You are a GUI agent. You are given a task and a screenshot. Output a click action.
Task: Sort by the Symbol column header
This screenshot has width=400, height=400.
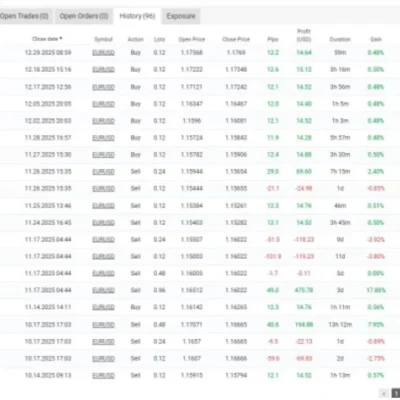click(x=103, y=39)
